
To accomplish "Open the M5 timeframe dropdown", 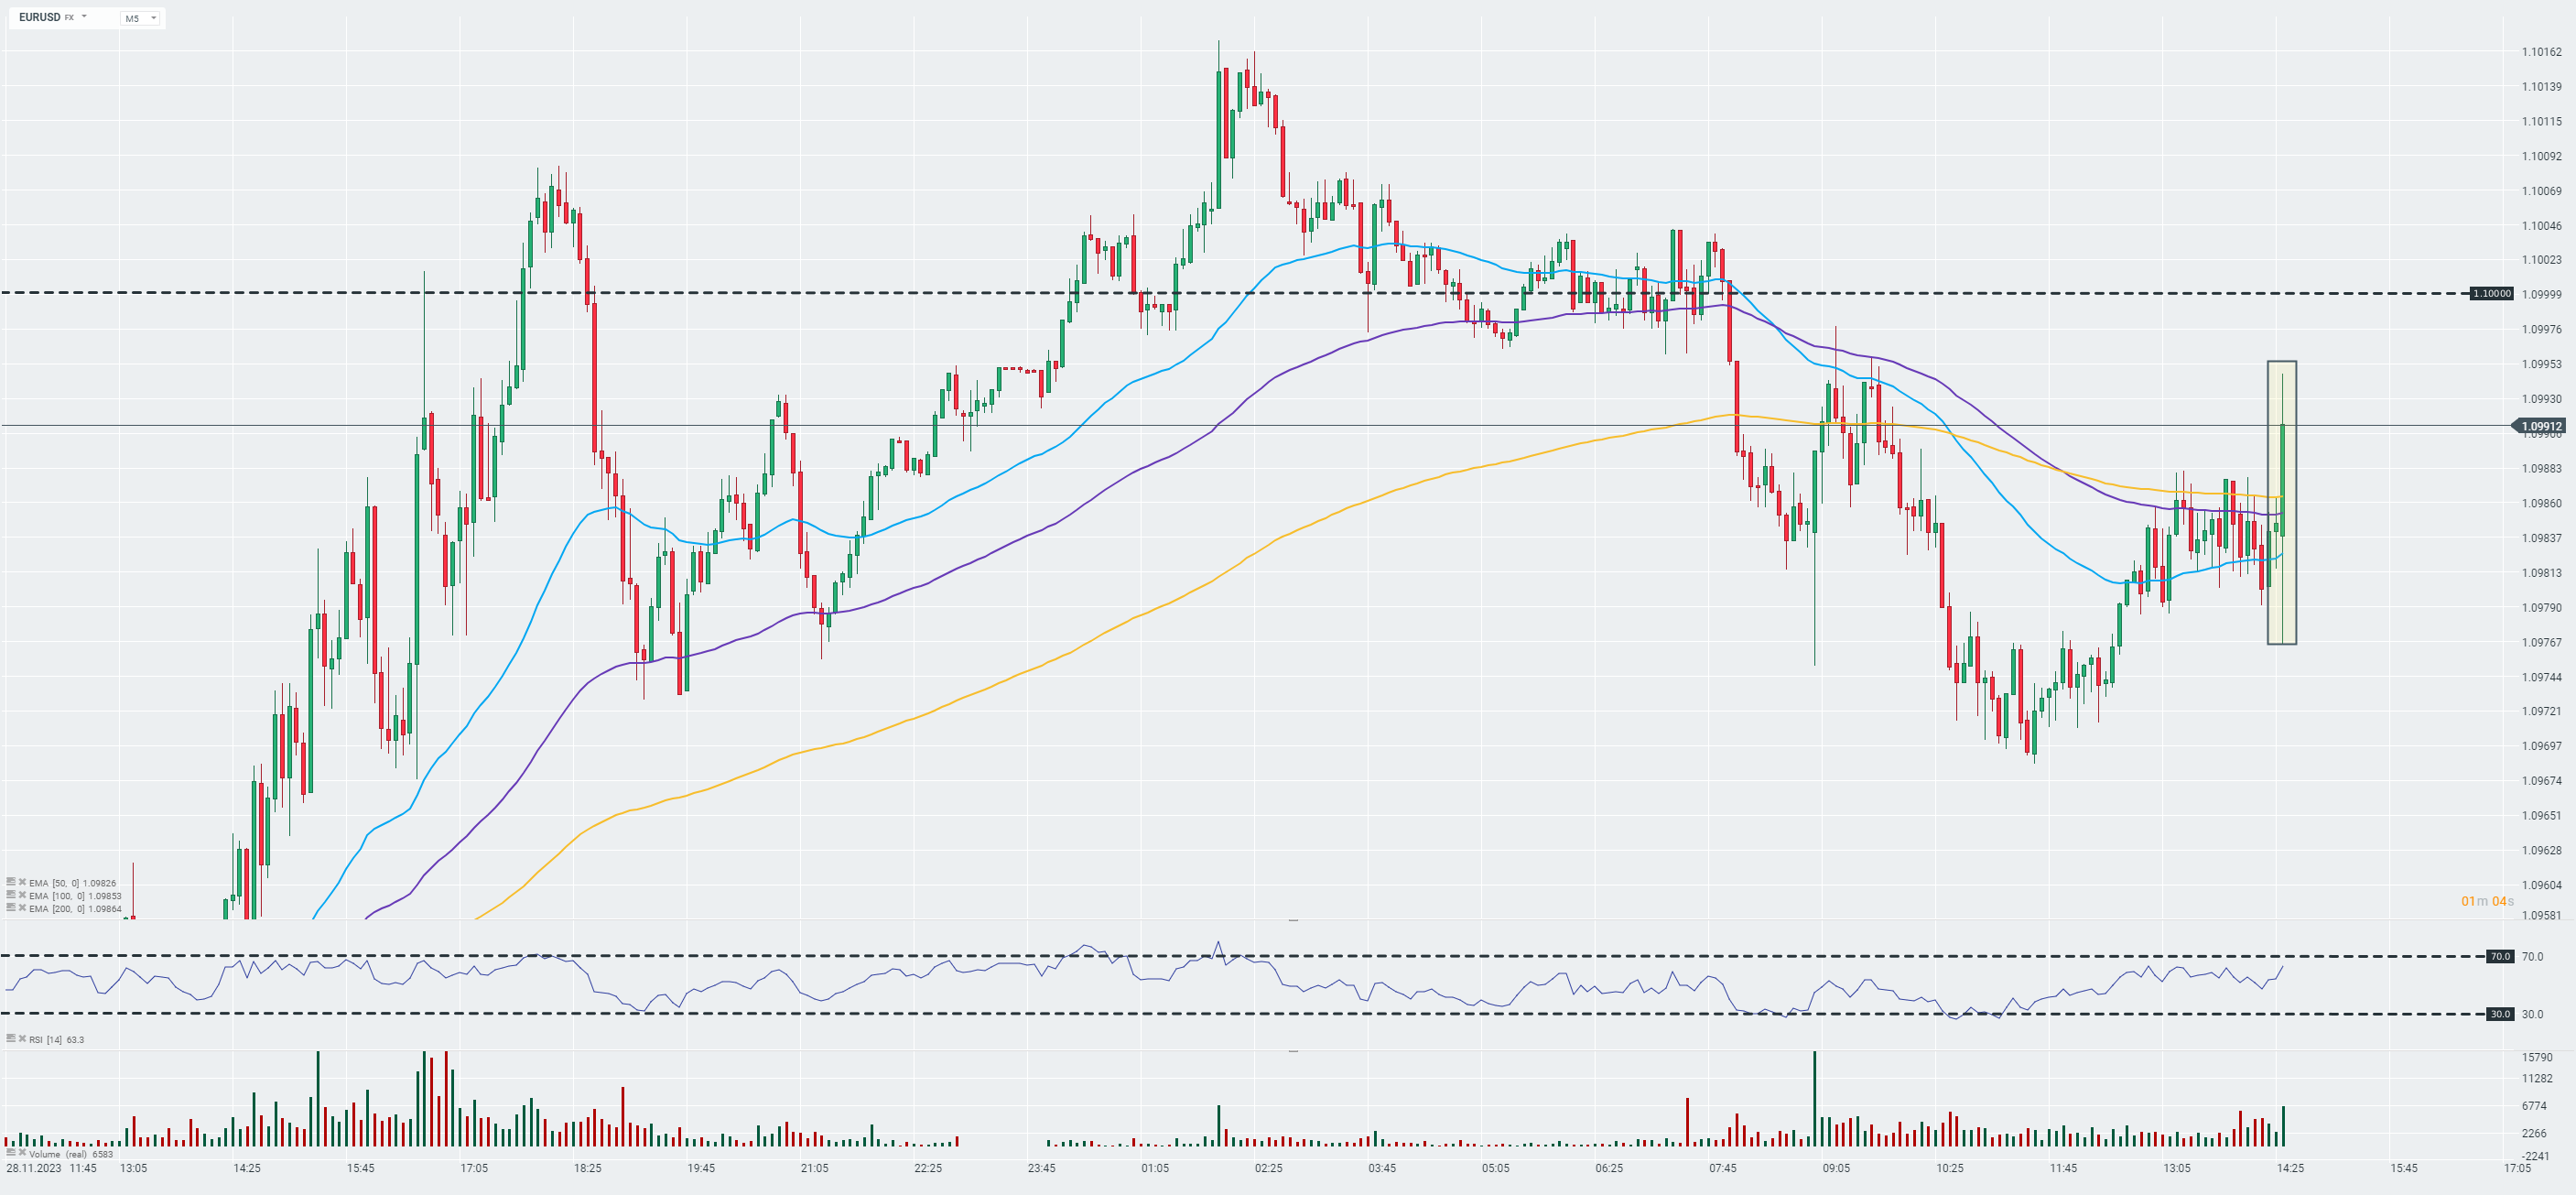I will (x=140, y=18).
